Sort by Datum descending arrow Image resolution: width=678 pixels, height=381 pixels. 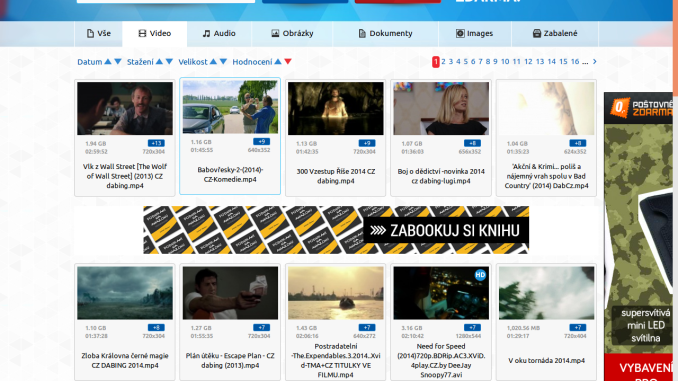click(x=118, y=61)
